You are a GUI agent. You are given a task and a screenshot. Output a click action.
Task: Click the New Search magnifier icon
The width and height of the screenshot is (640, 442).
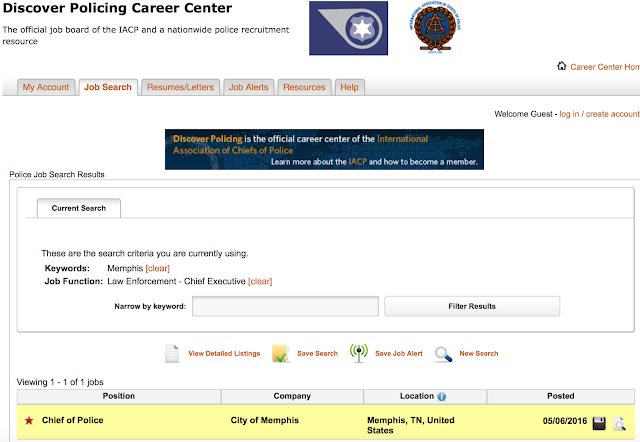443,354
